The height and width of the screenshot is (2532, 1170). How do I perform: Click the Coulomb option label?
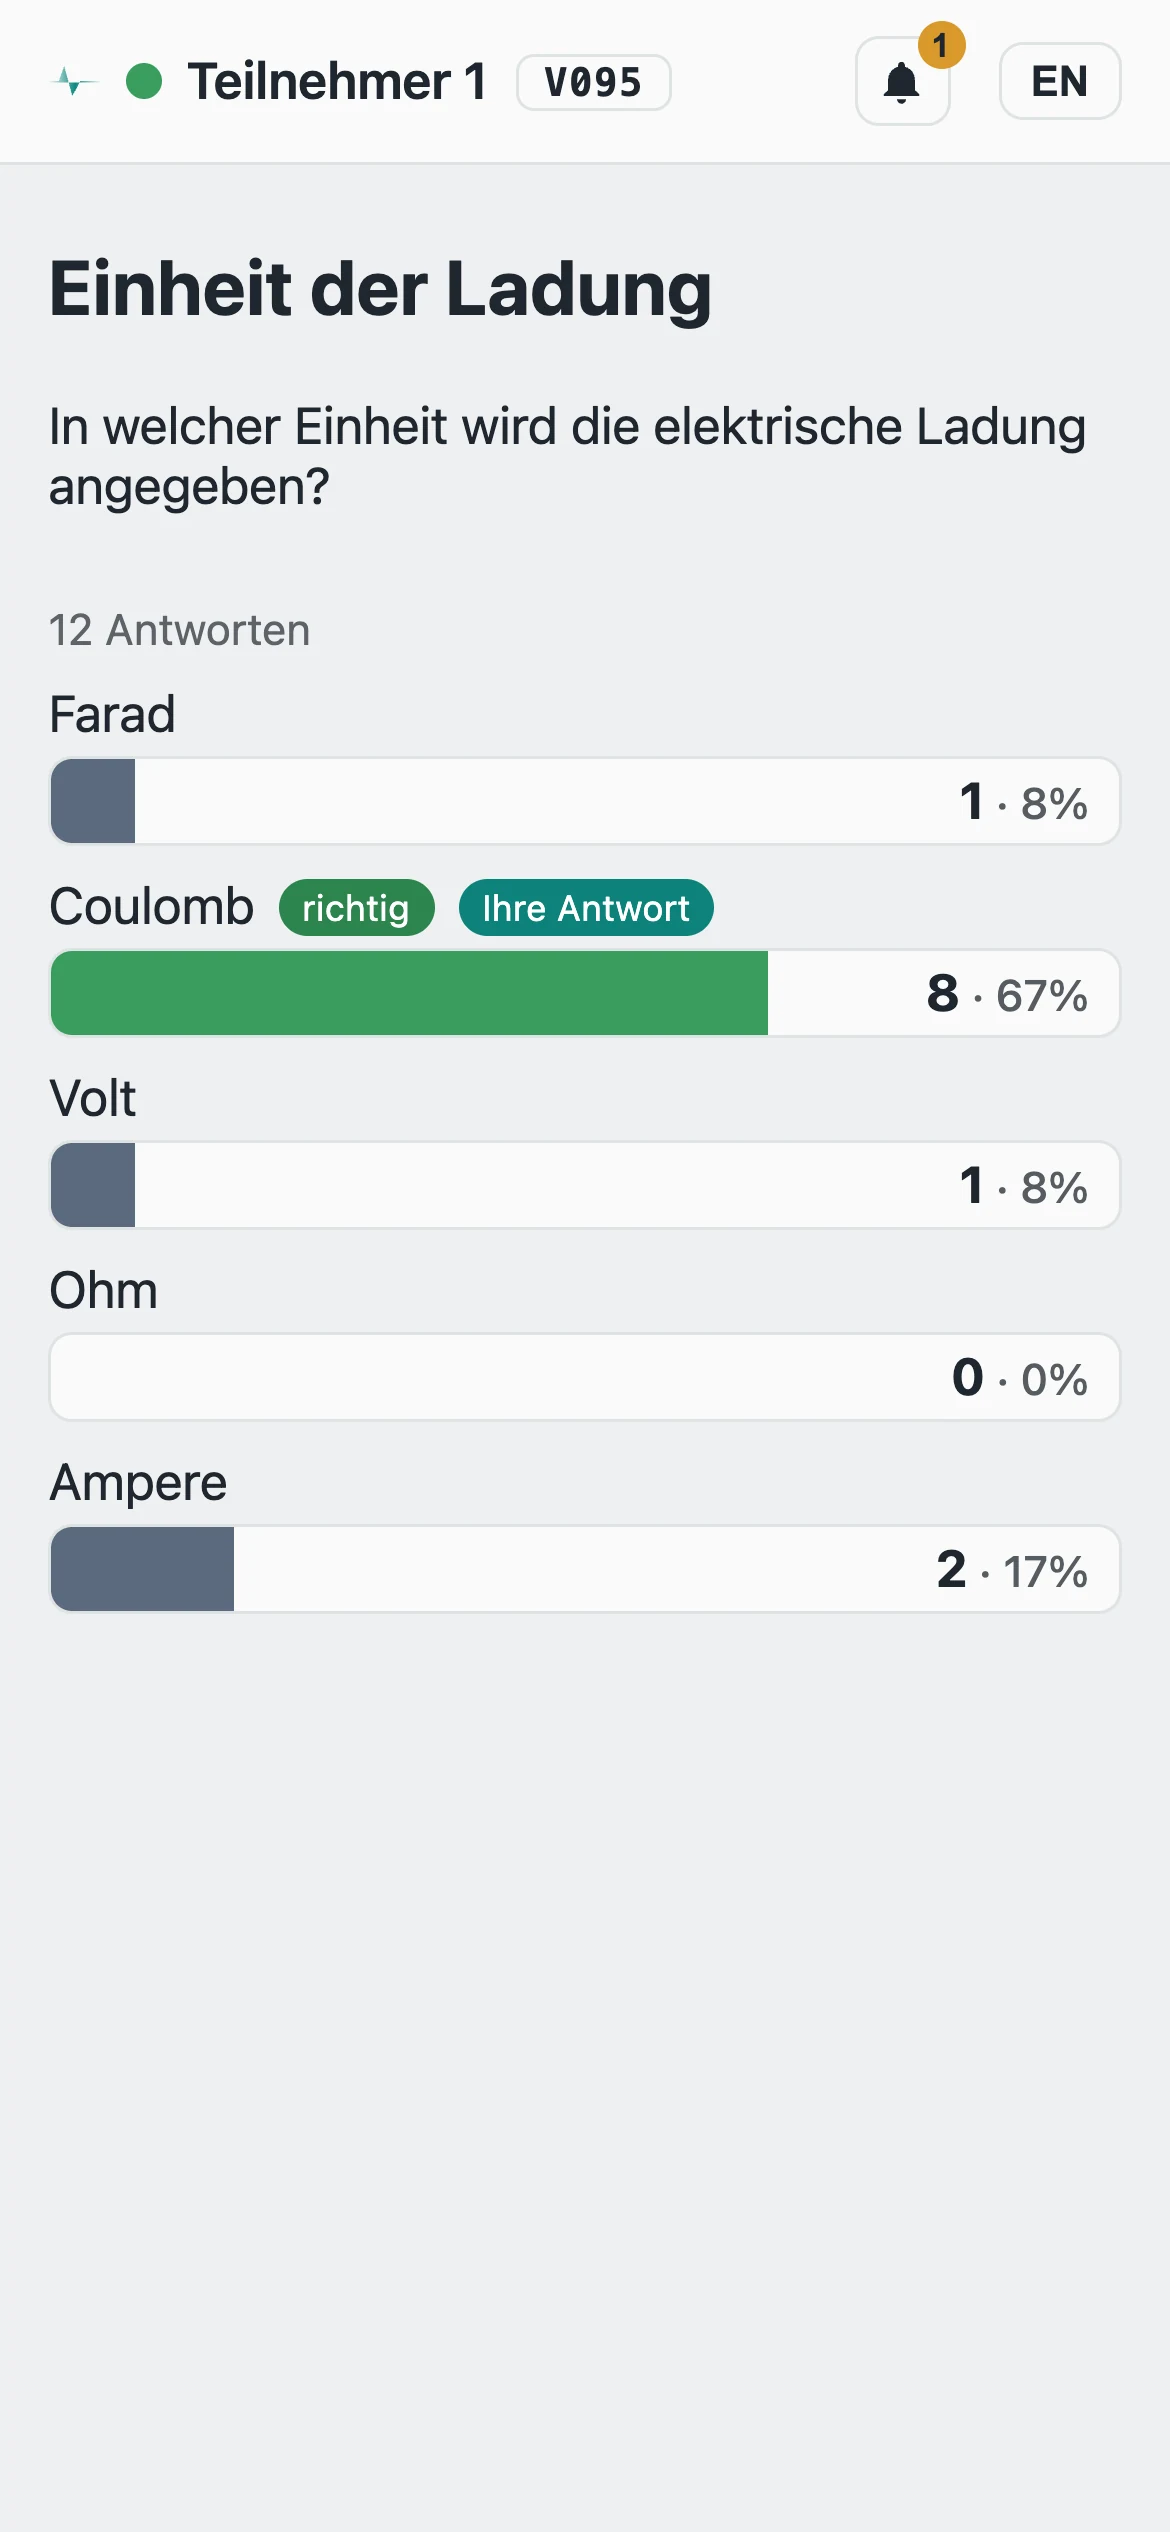[x=152, y=907]
